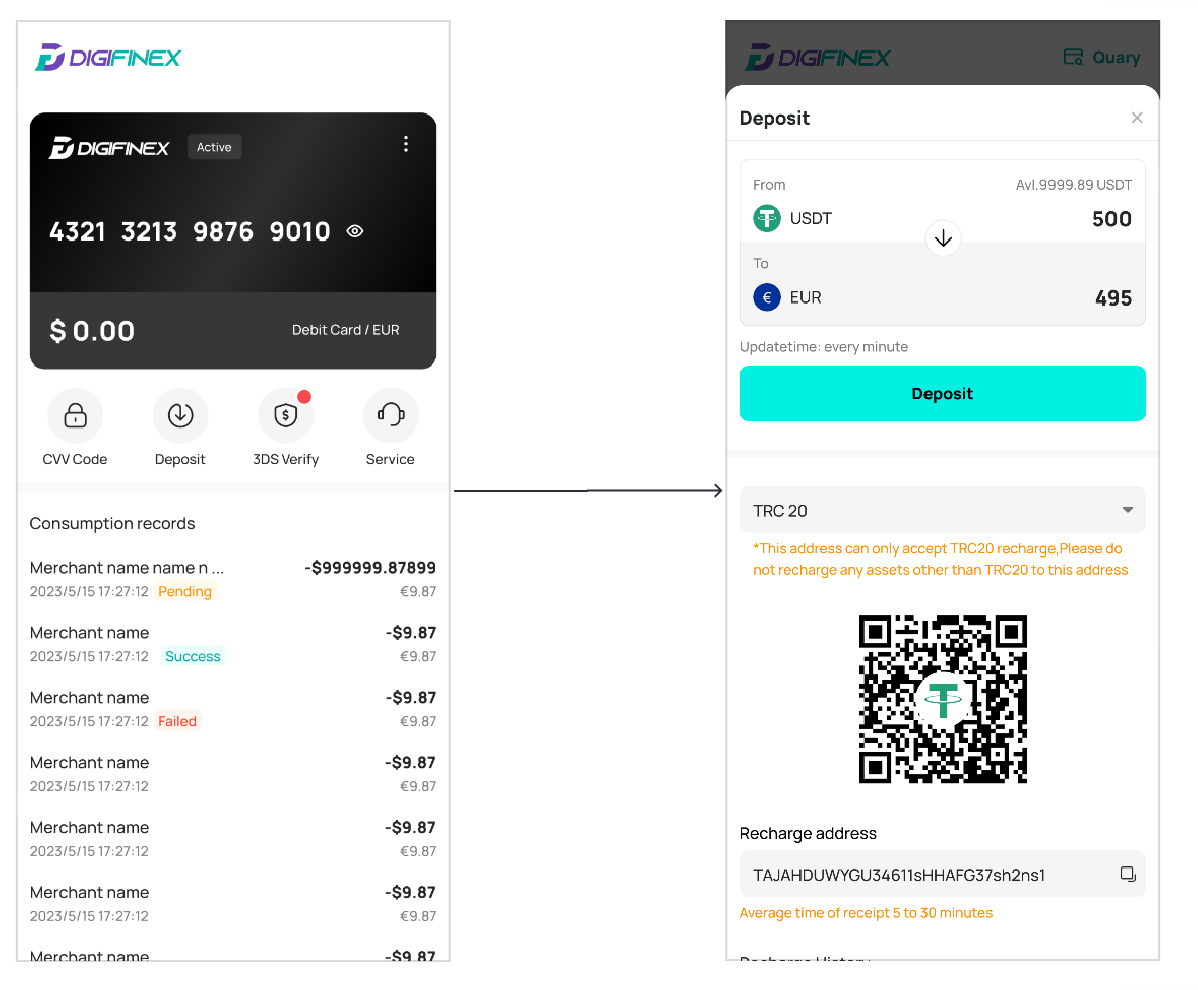Tap the Debit Card / EUR label
The image size is (1198, 990).
pos(345,330)
